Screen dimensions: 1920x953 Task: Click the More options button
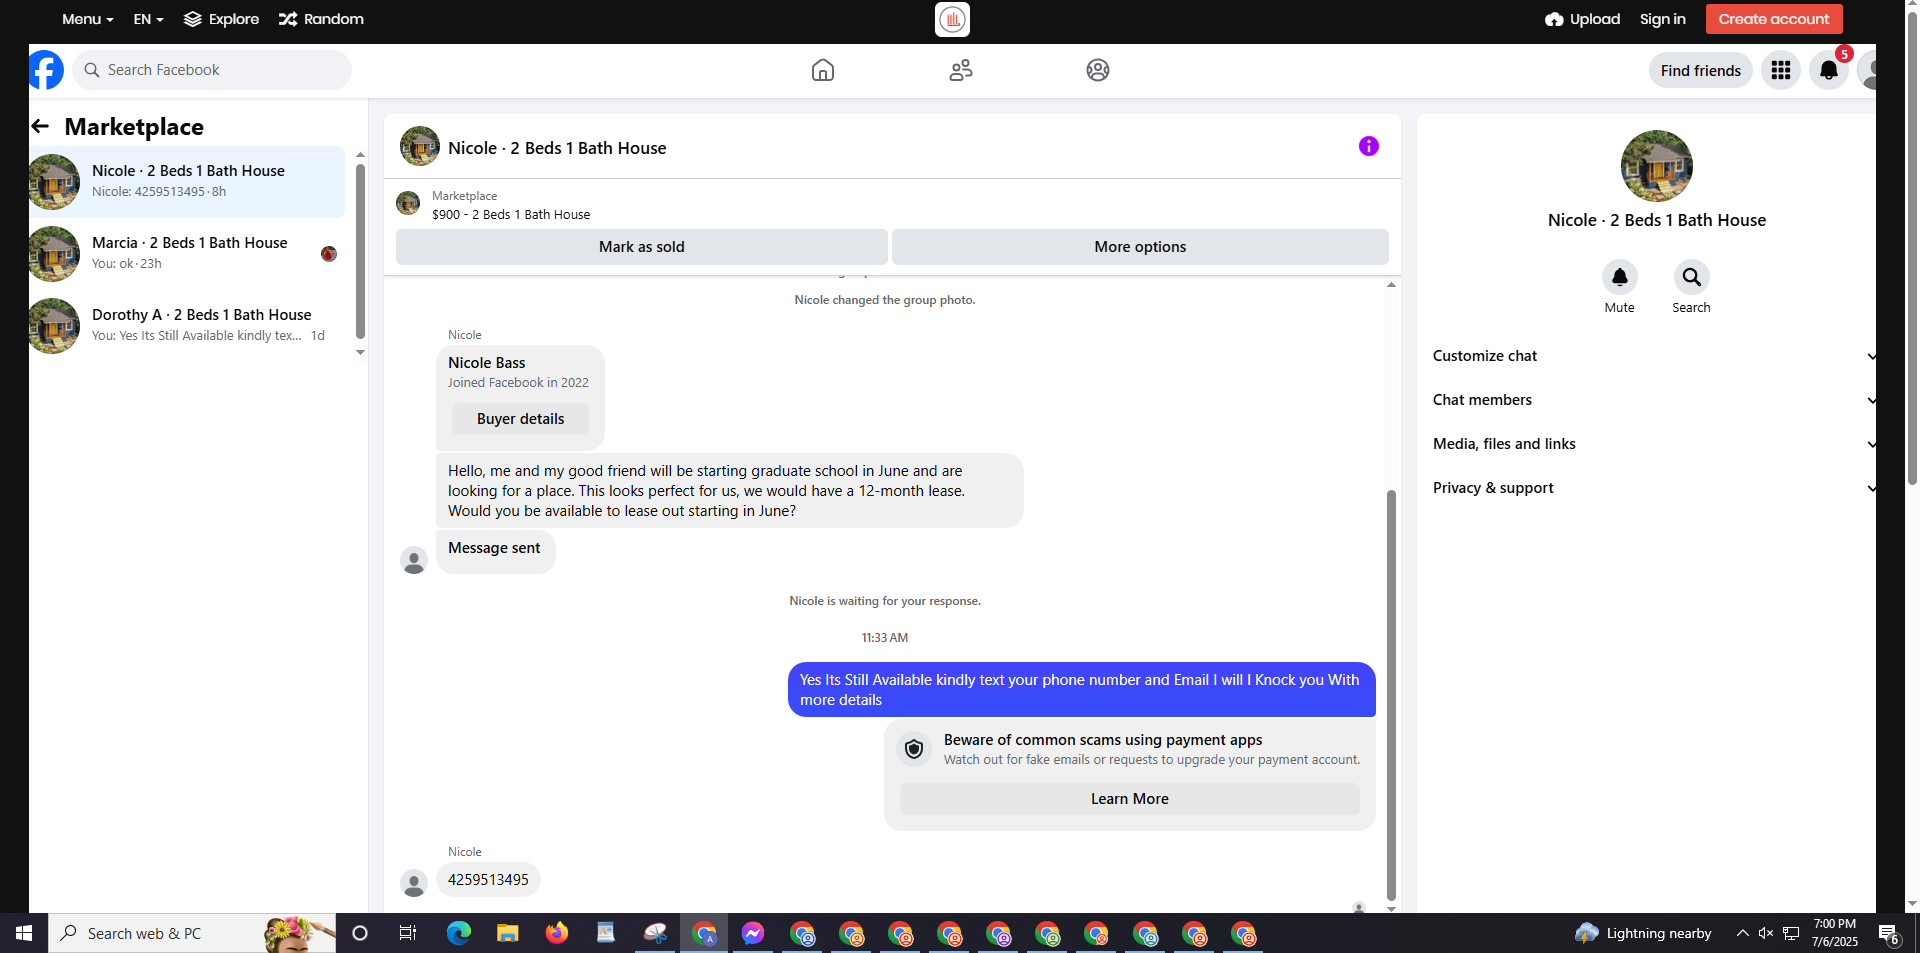pyautogui.click(x=1140, y=247)
